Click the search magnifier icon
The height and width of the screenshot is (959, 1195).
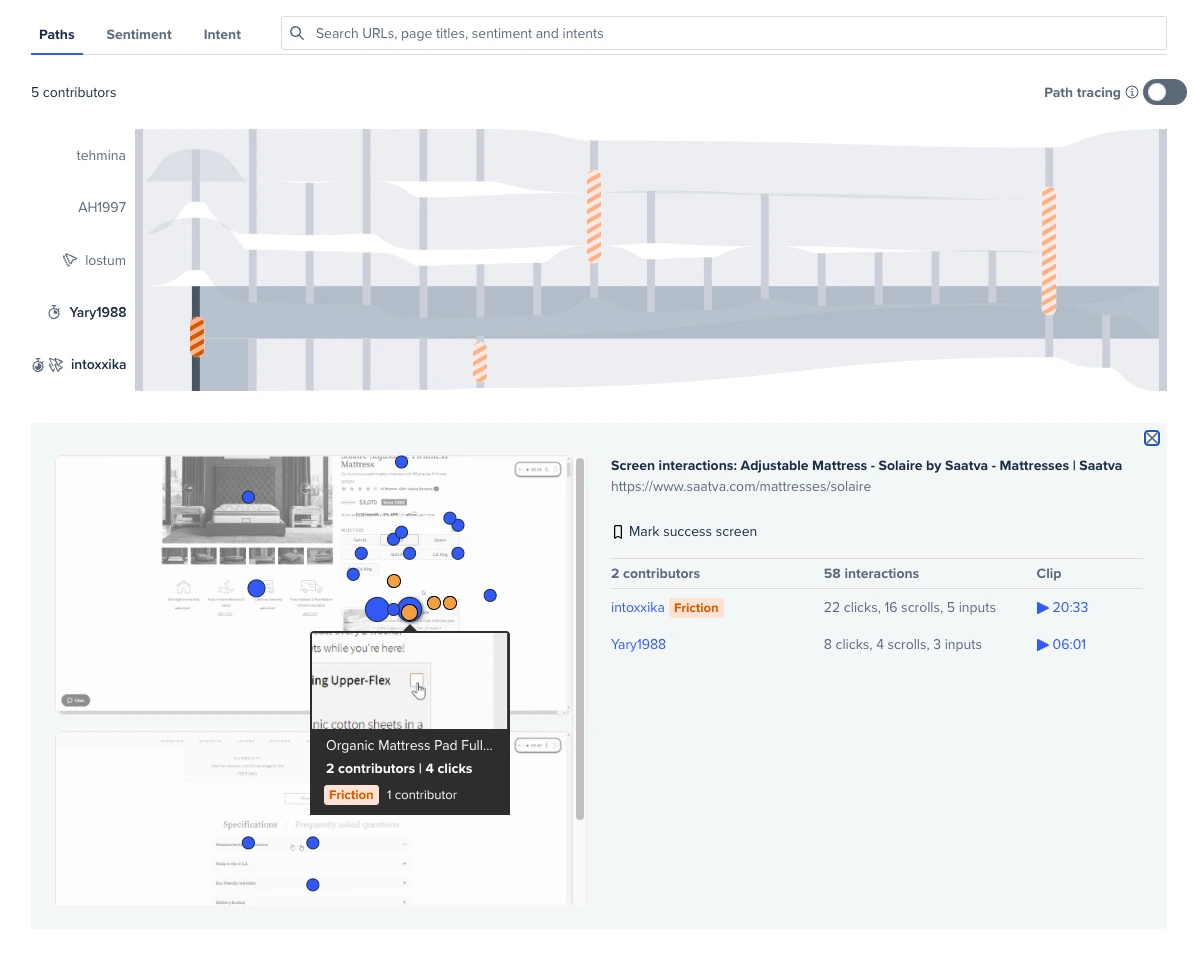297,34
